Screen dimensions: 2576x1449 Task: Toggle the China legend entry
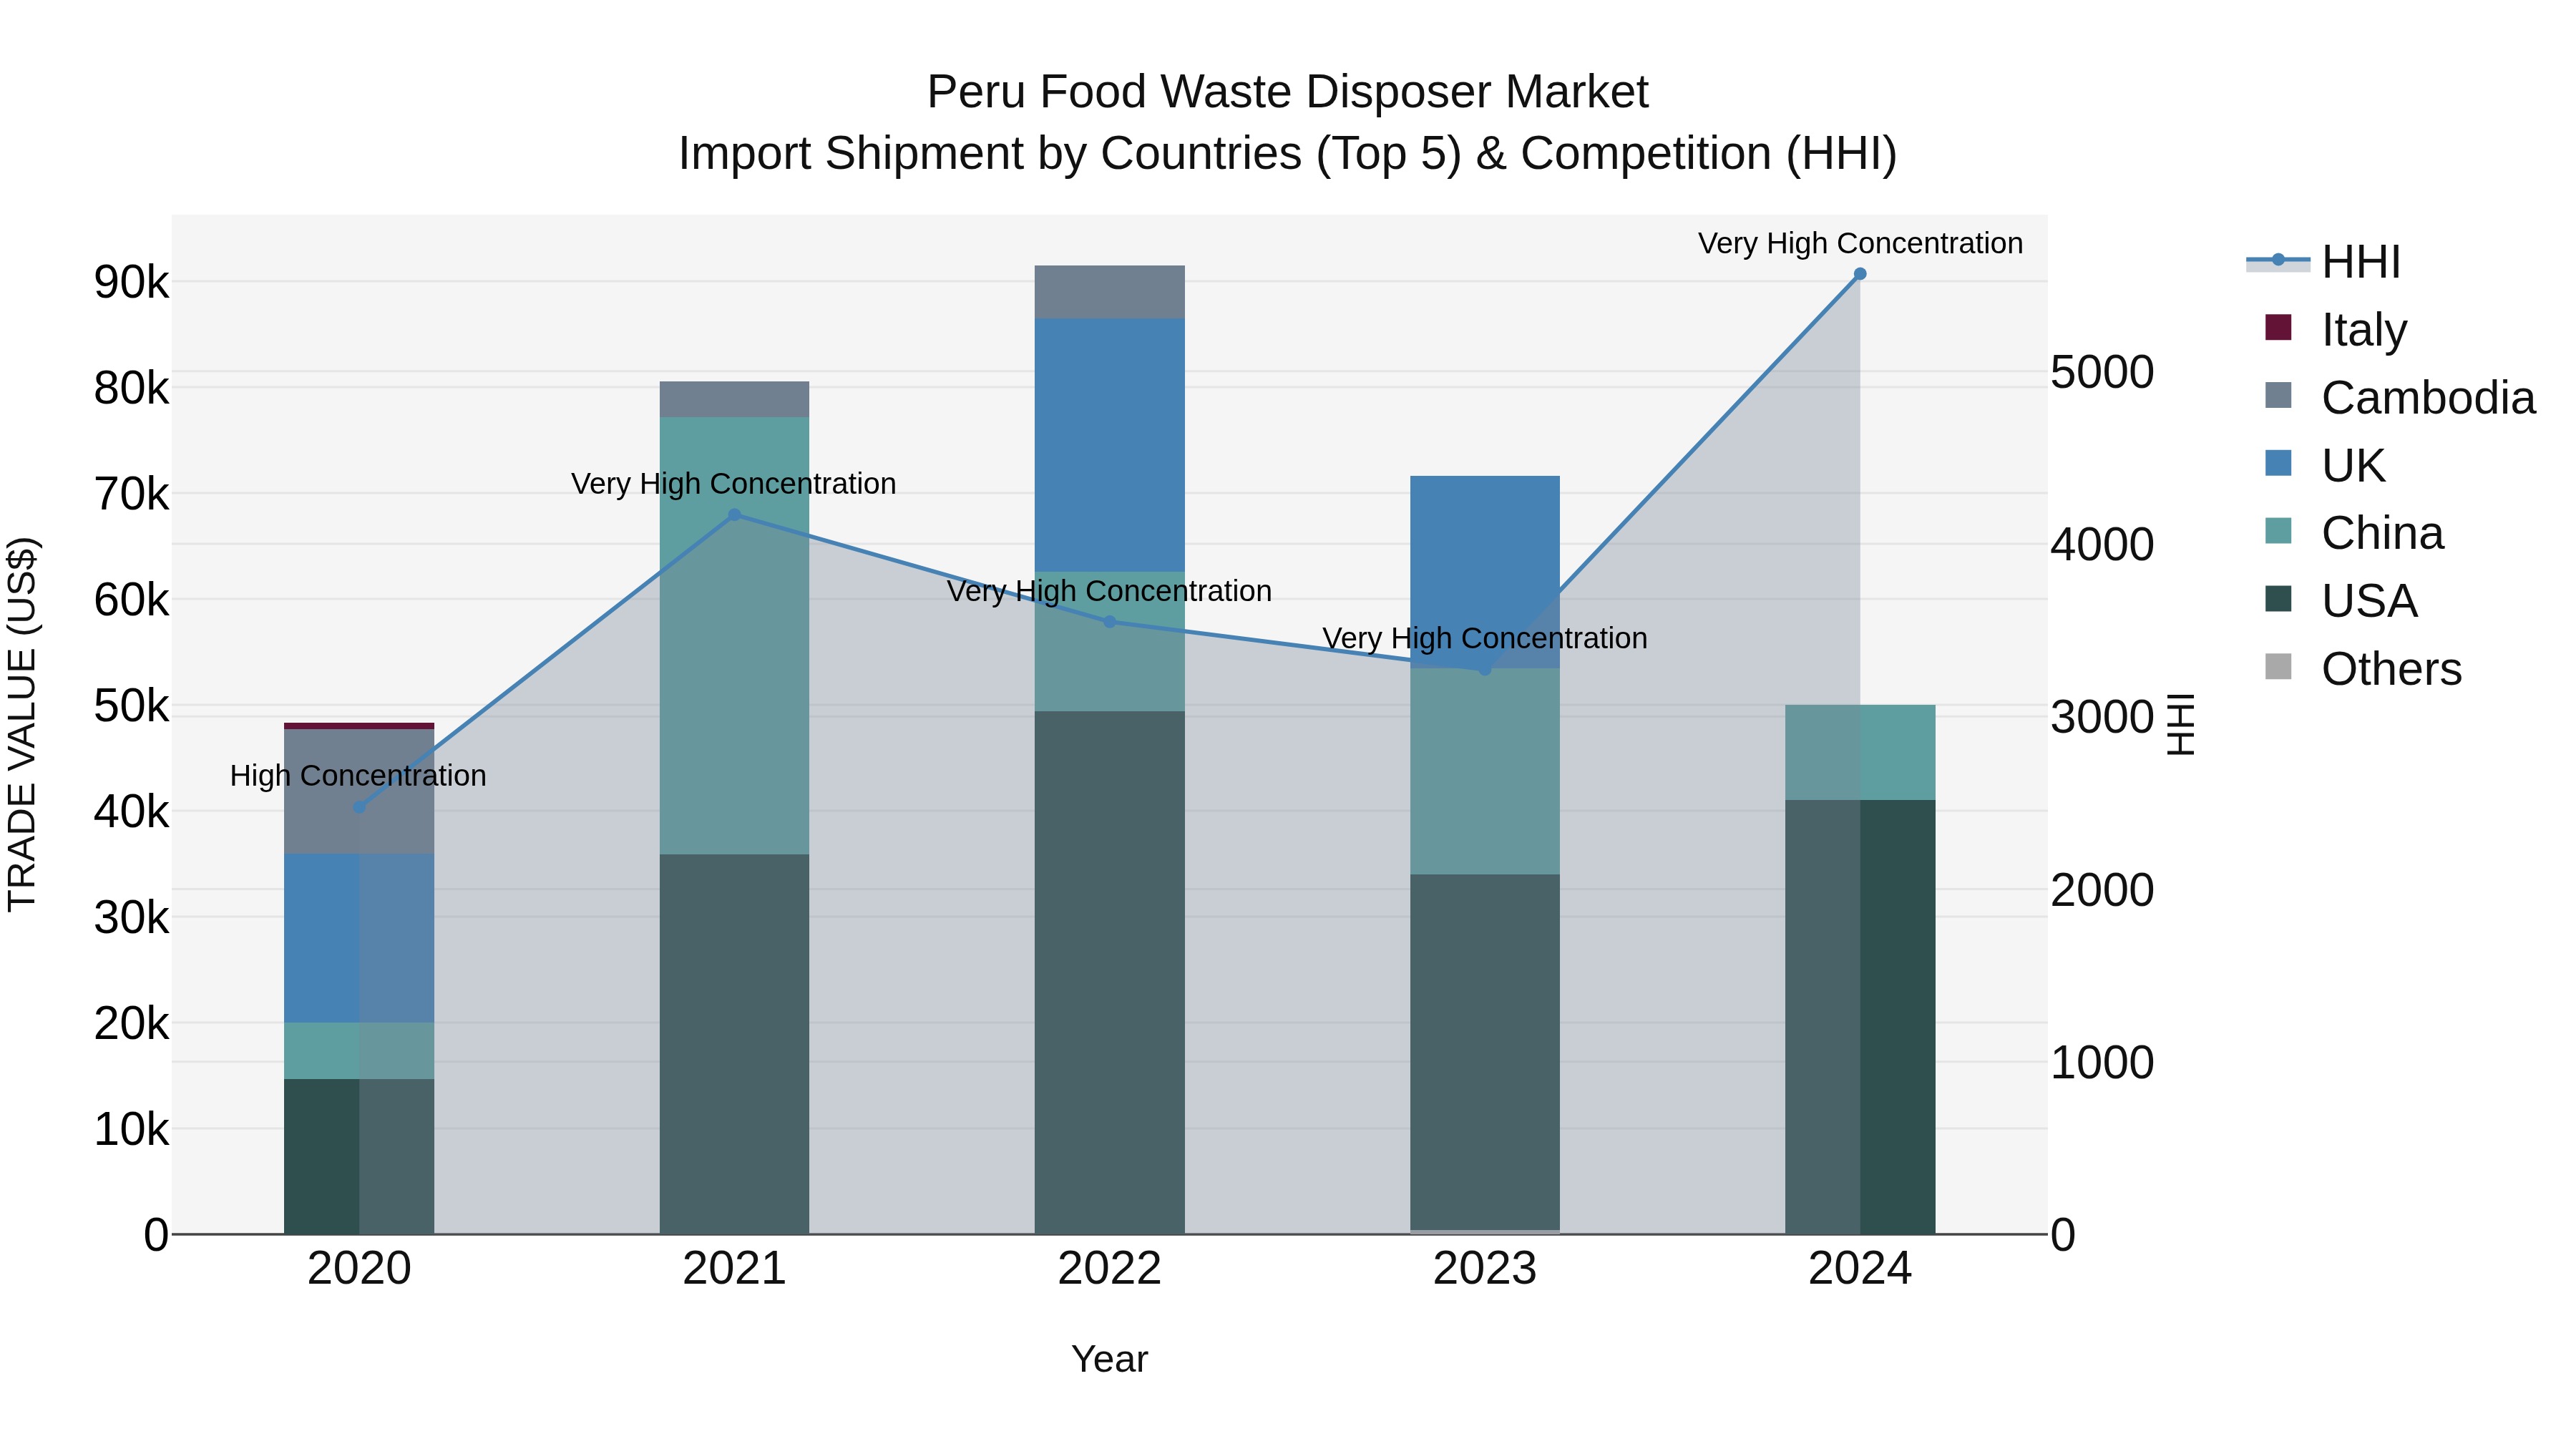[2354, 533]
